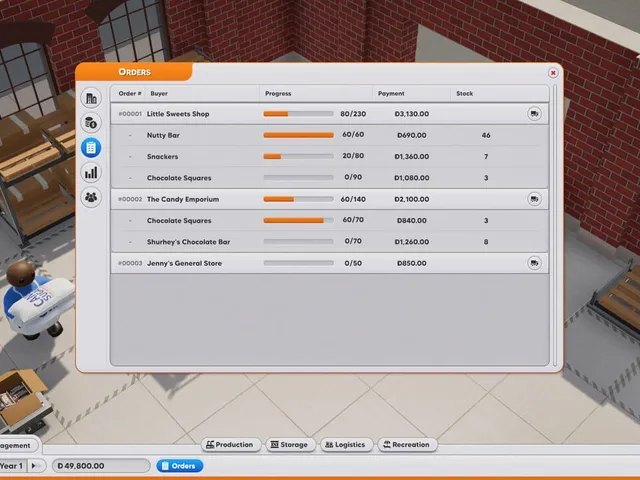The width and height of the screenshot is (640, 480).
Task: Click the Buyer column header
Action: (x=159, y=93)
